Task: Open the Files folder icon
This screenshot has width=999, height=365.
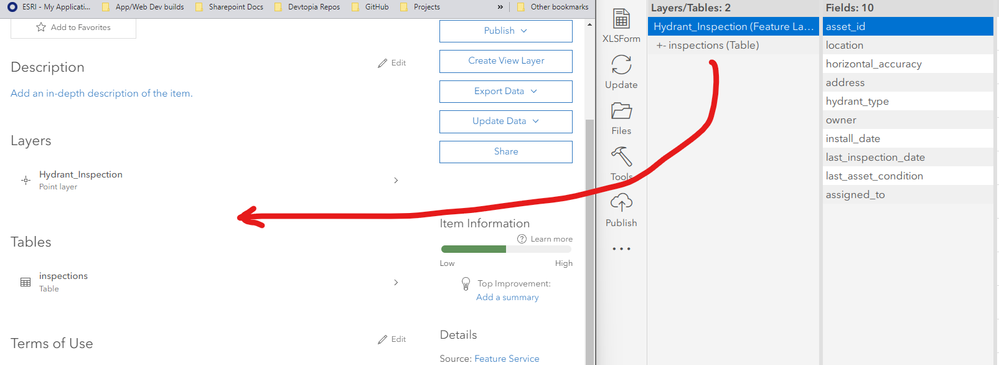Action: (x=621, y=111)
